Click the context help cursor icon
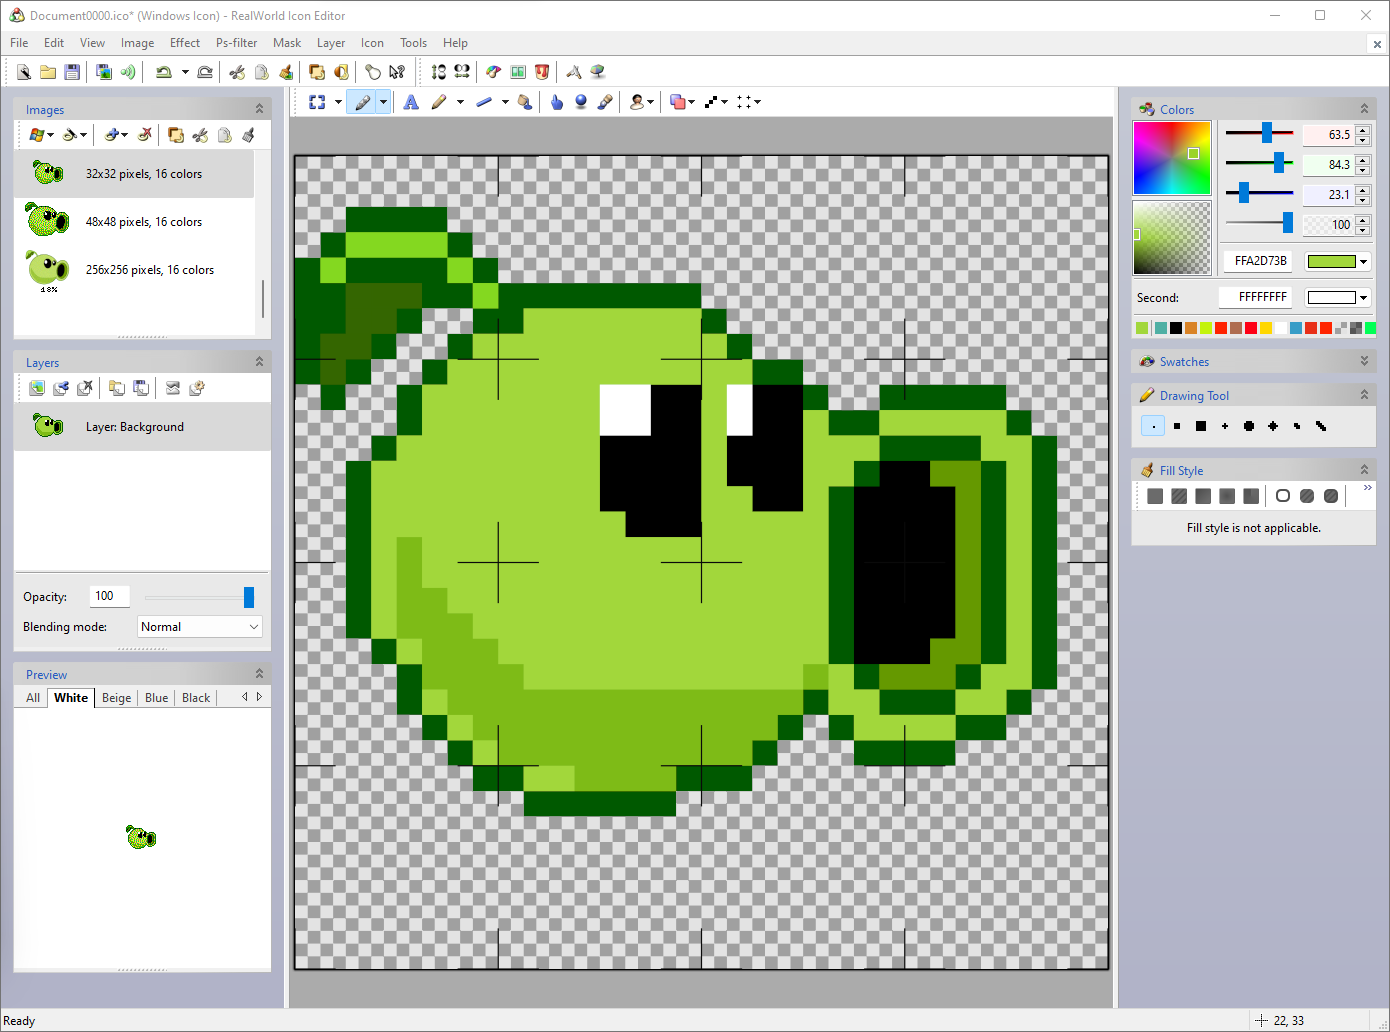This screenshot has height=1032, width=1390. tap(397, 72)
